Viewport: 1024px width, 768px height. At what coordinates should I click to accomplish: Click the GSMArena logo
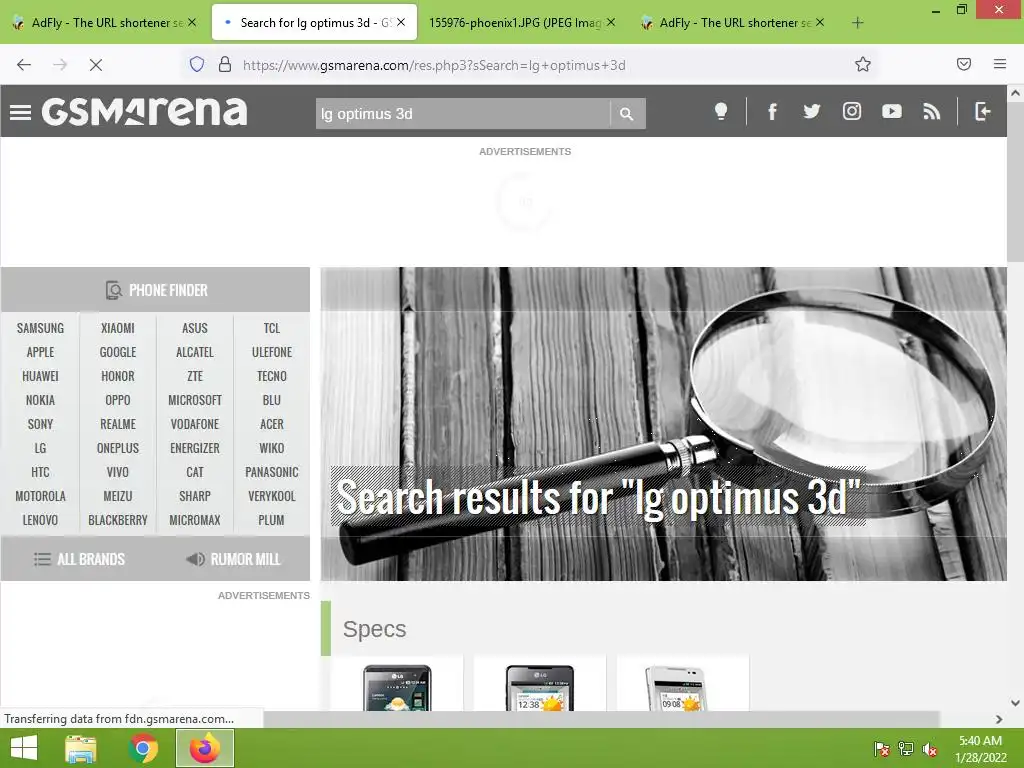coord(144,111)
